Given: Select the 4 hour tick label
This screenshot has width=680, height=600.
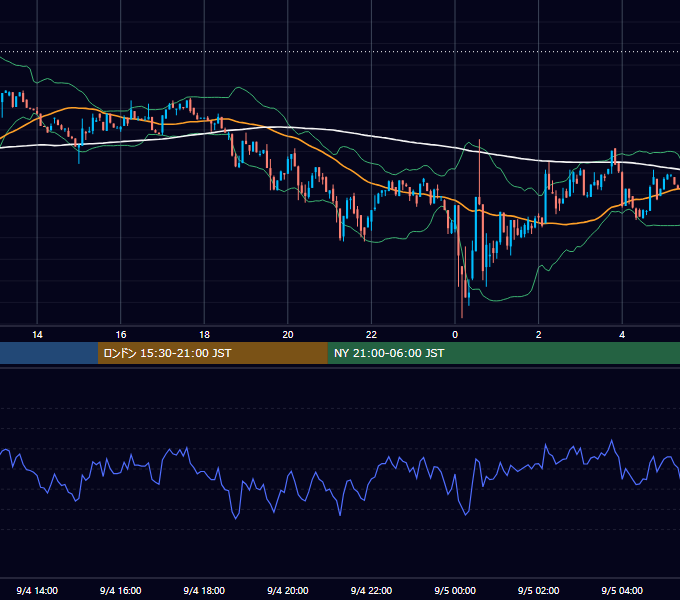Looking at the screenshot, I should click(622, 335).
